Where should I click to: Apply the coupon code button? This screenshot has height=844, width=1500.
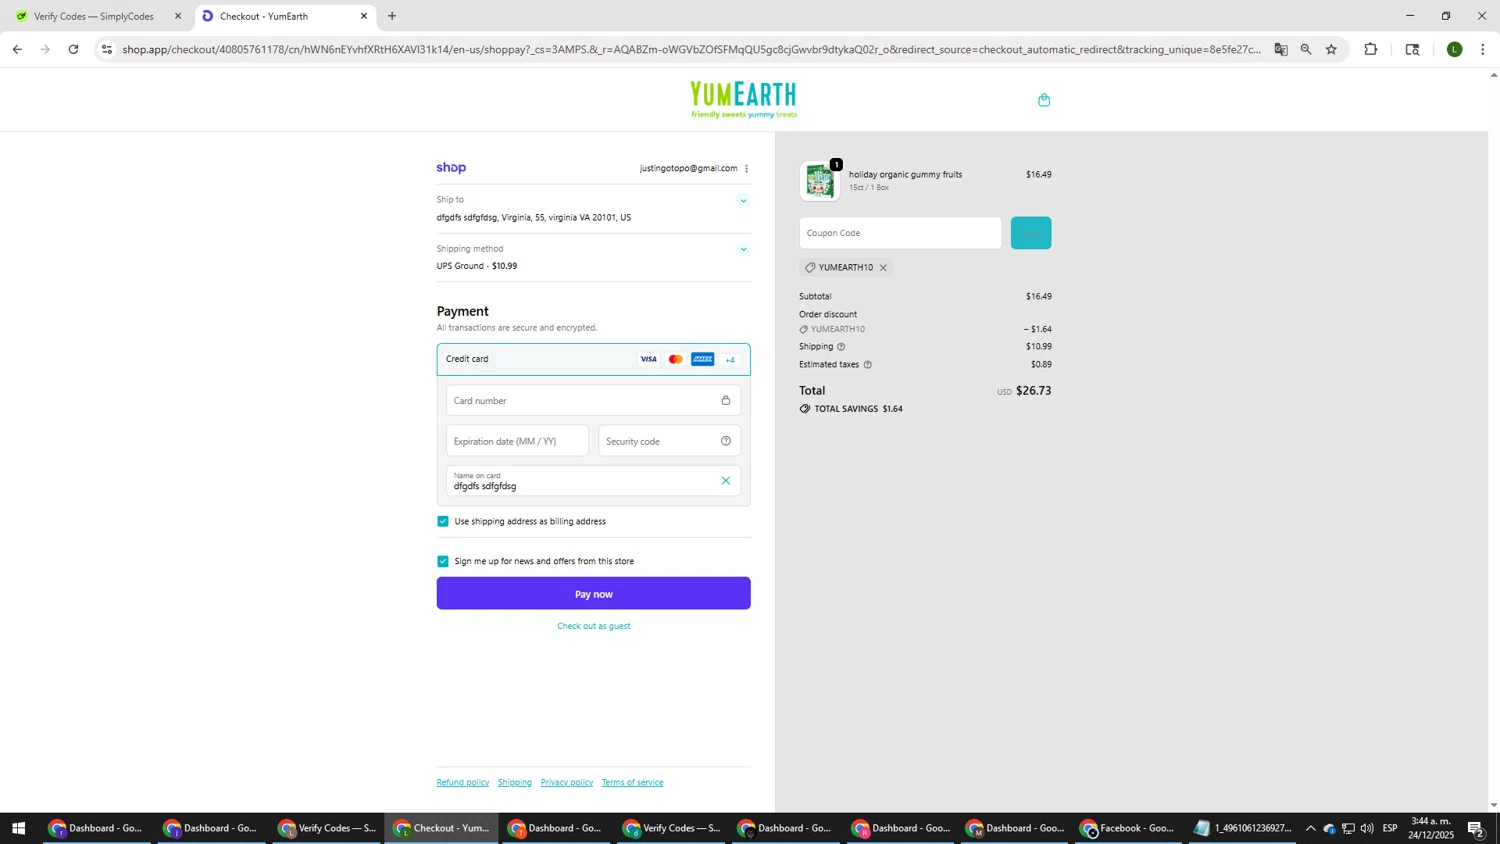tap(1031, 233)
